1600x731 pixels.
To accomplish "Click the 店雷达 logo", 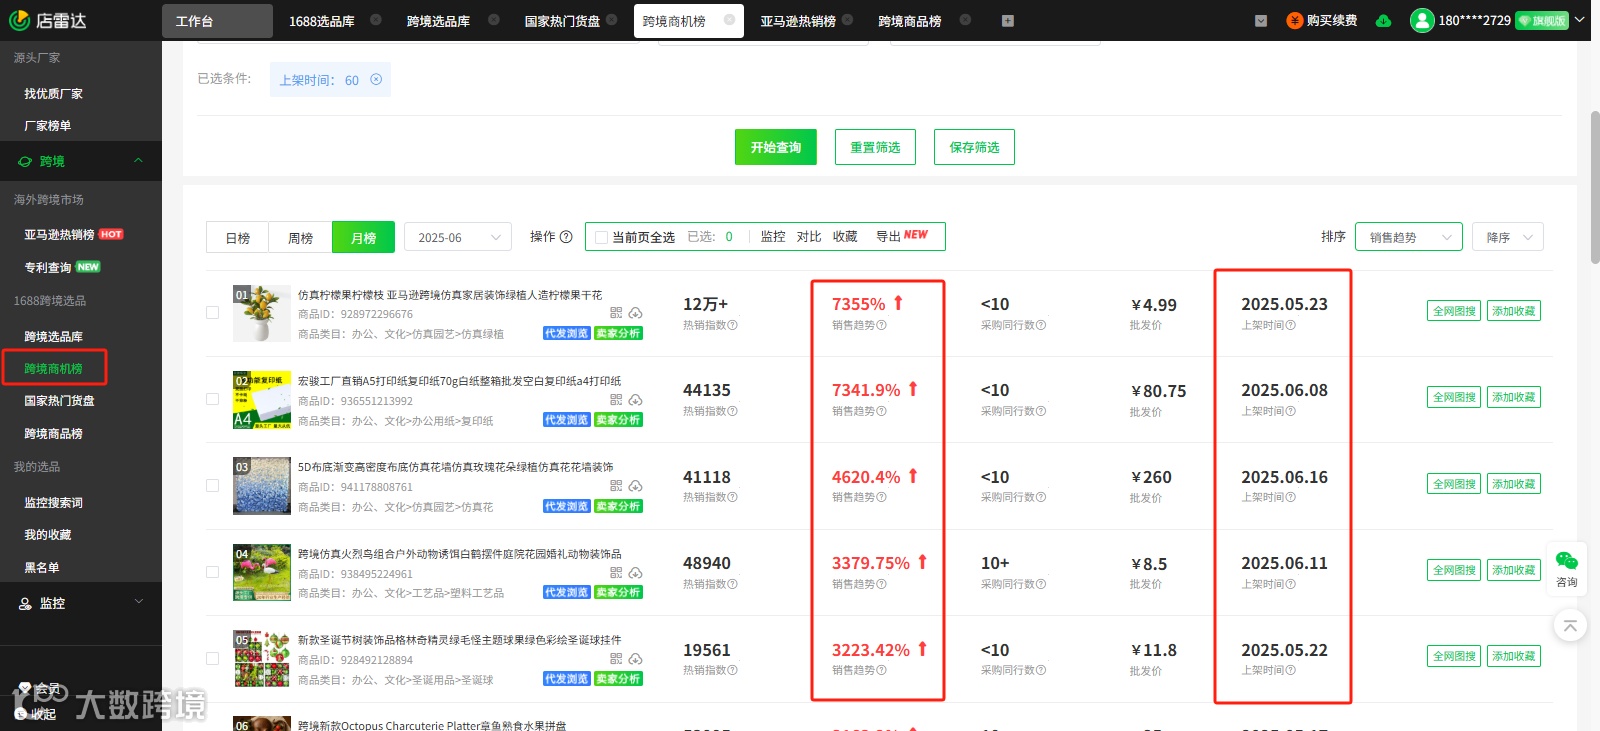I will point(48,20).
